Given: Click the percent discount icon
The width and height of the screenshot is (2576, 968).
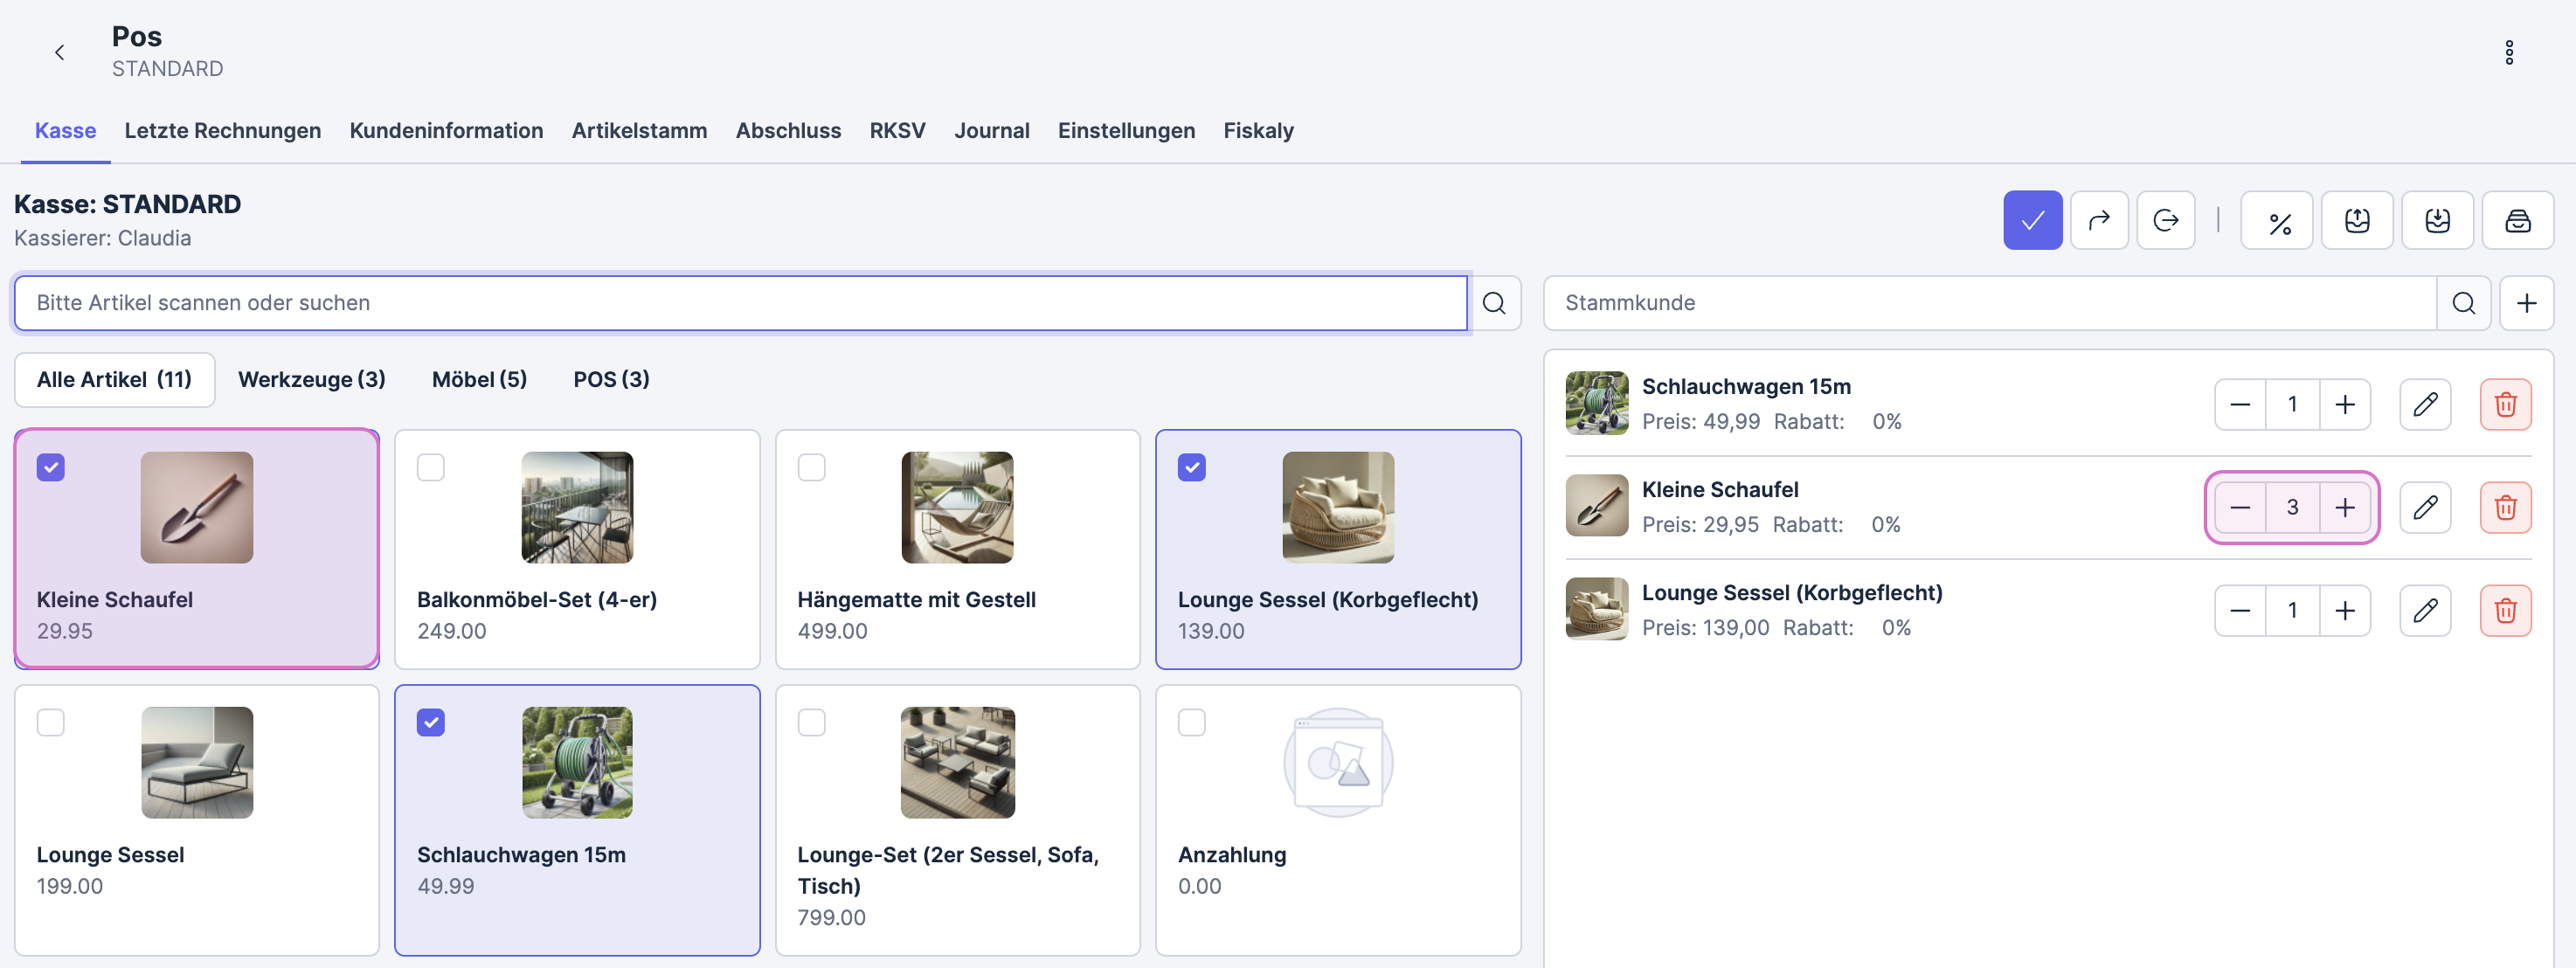Looking at the screenshot, I should [2277, 220].
